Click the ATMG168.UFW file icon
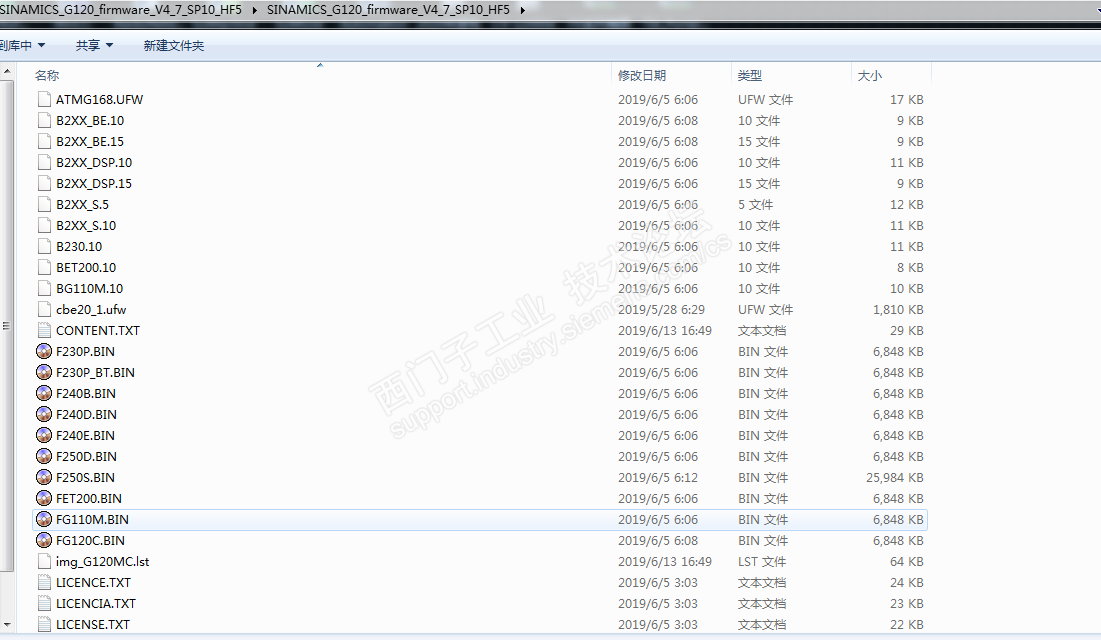The height and width of the screenshot is (640, 1101). (44, 99)
